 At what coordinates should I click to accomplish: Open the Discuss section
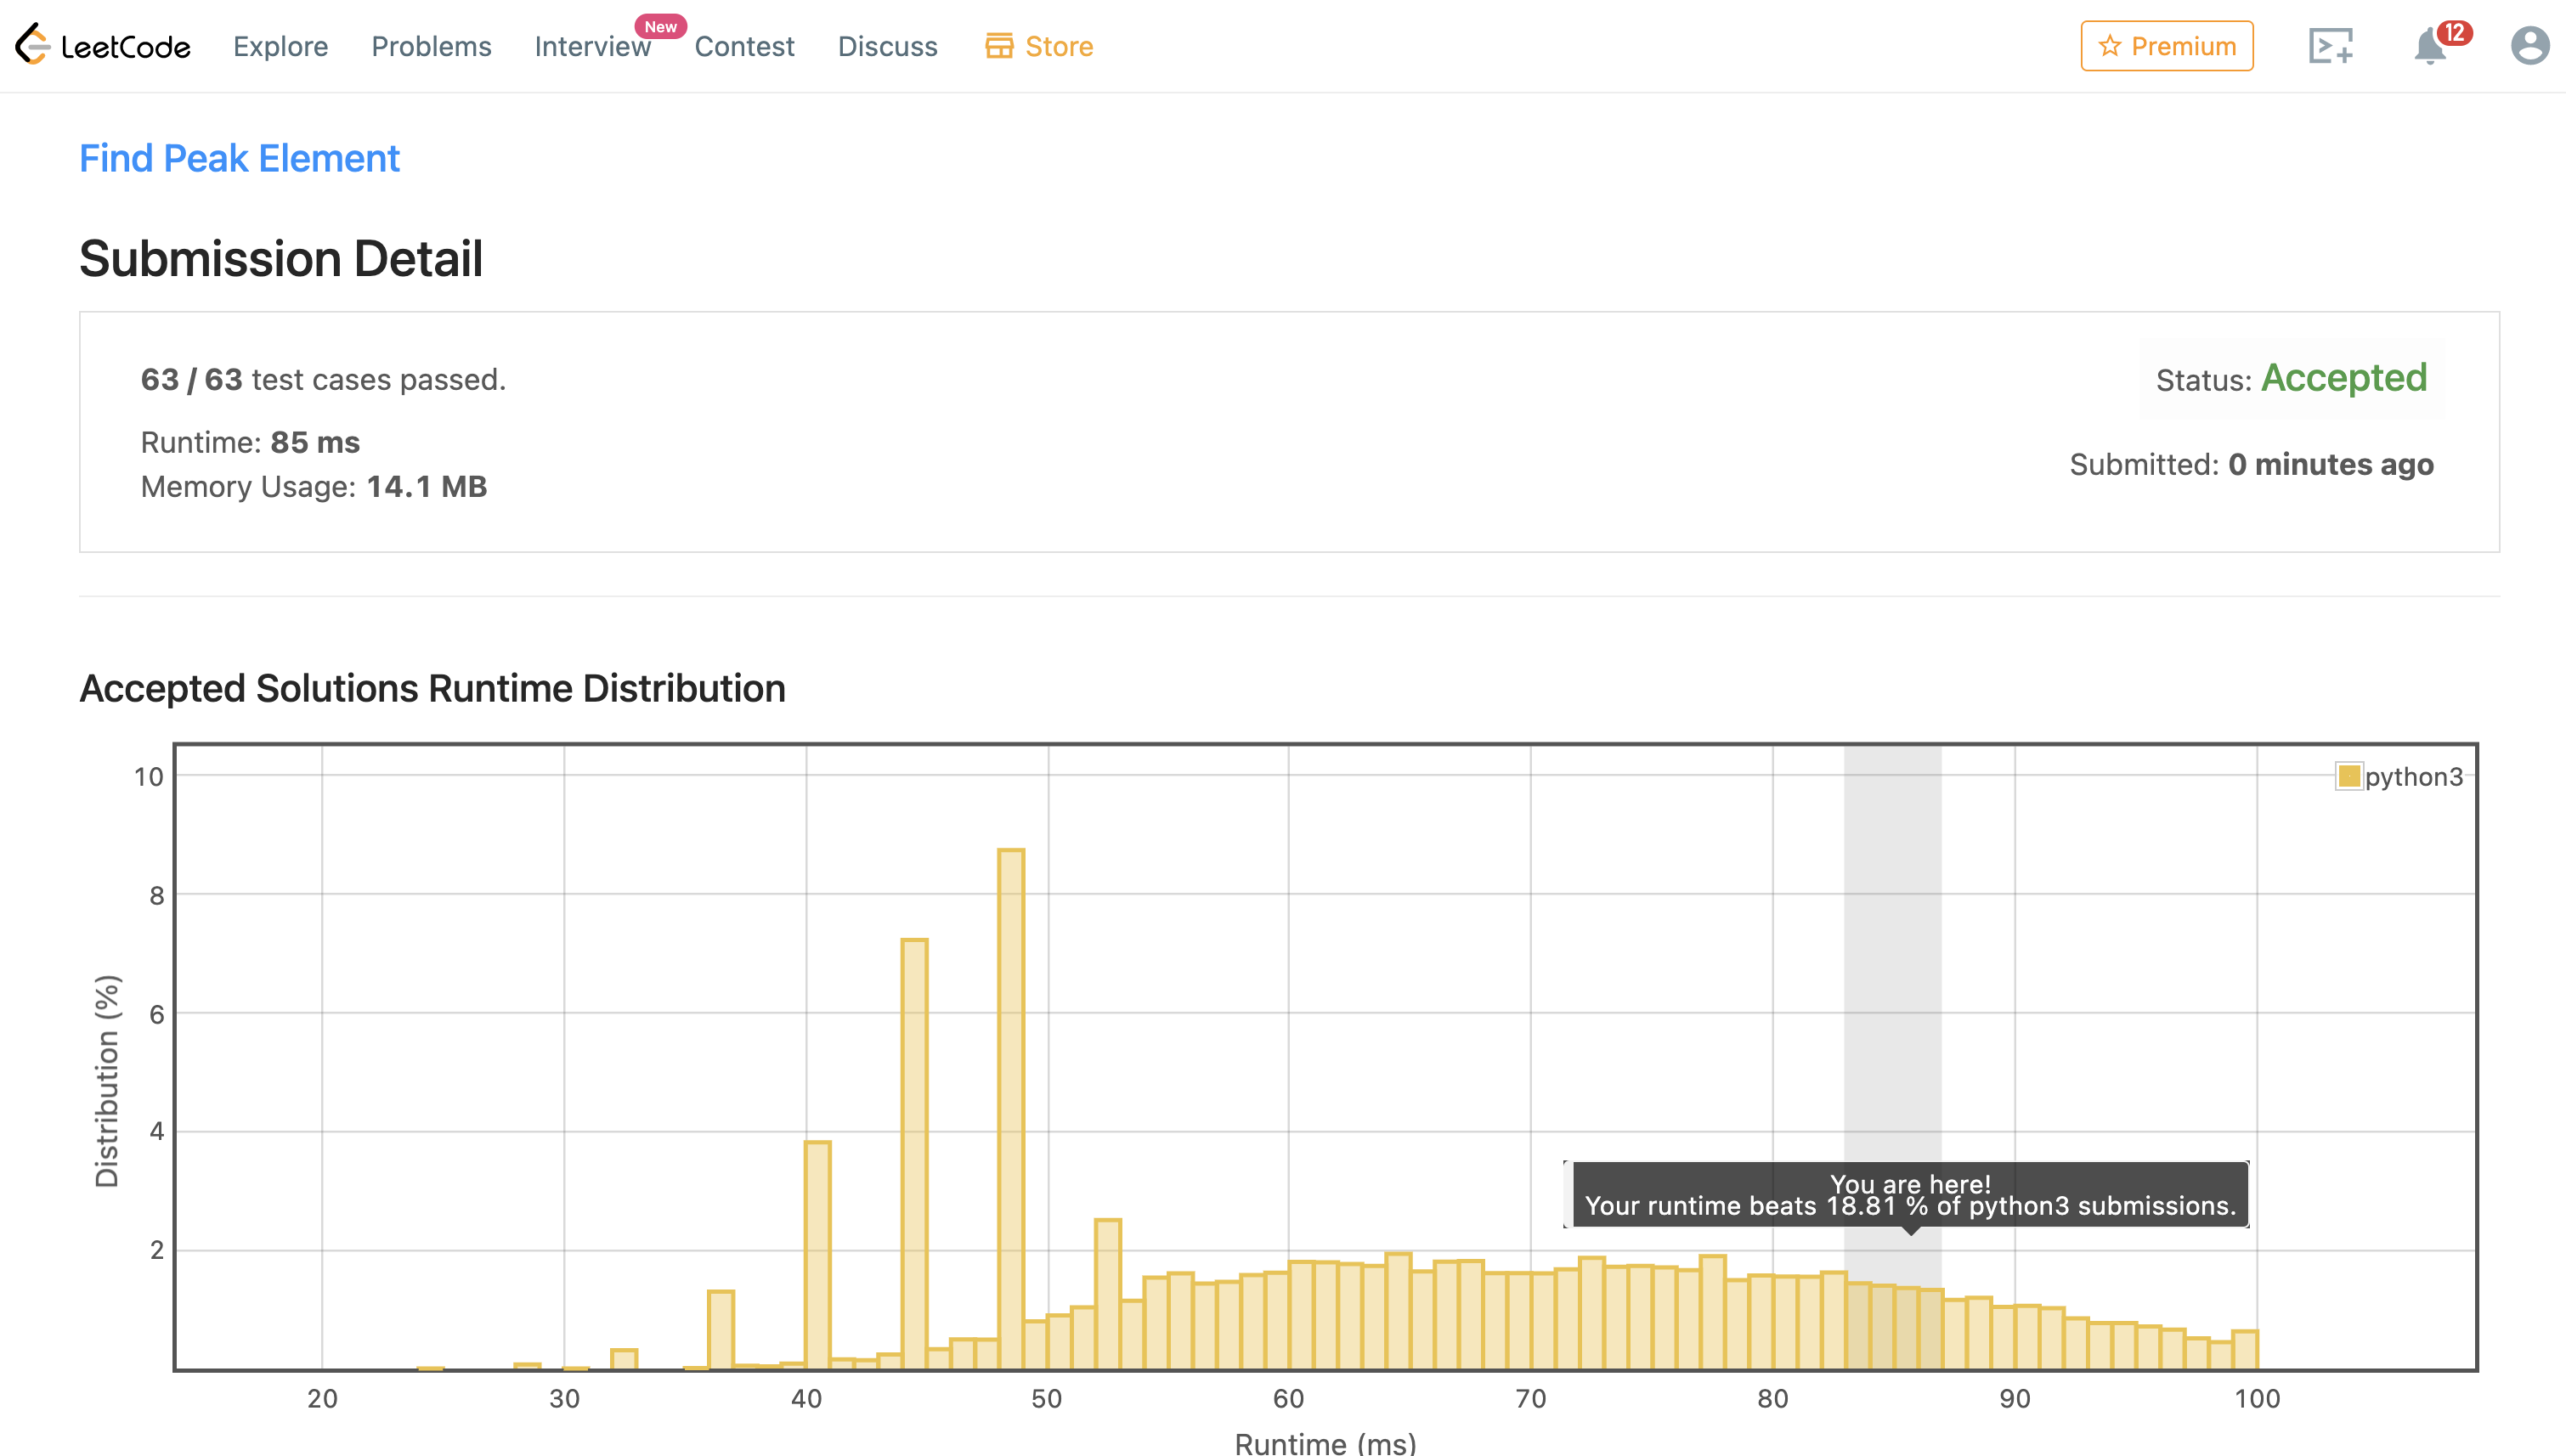click(x=887, y=46)
